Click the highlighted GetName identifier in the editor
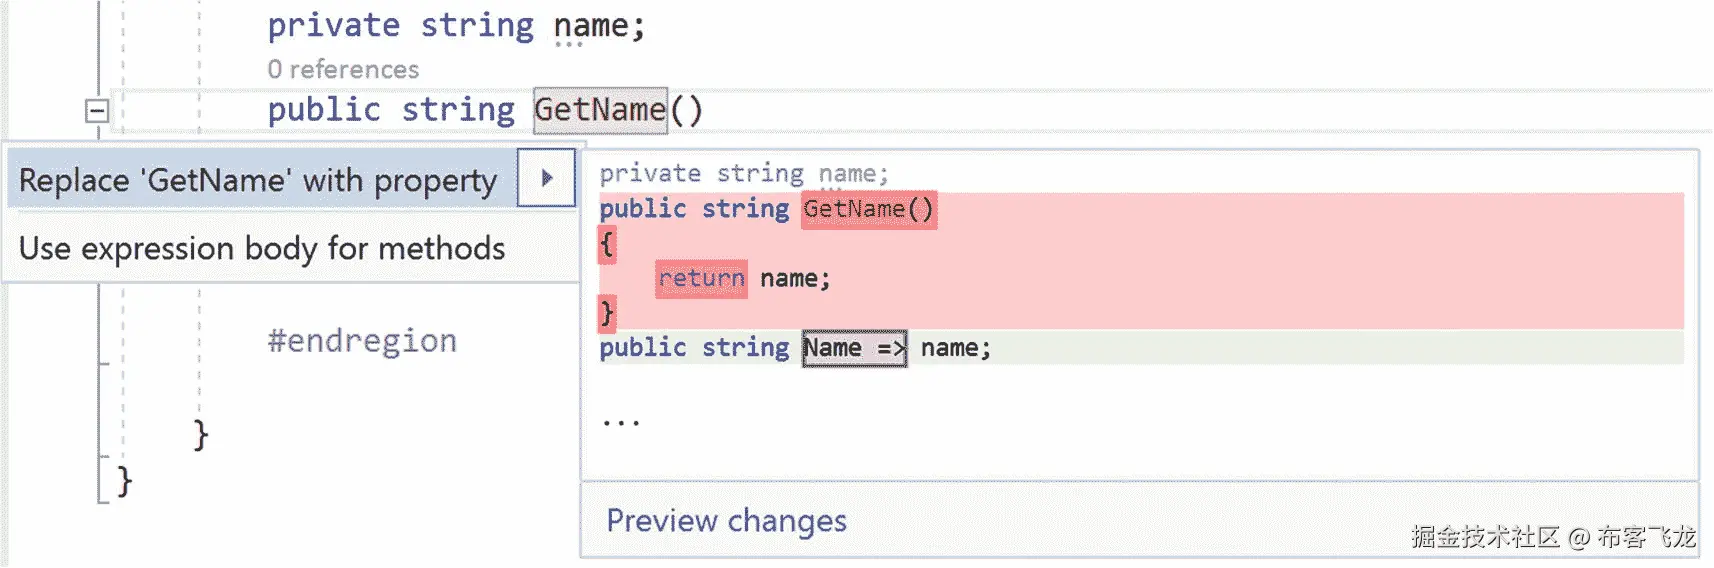Viewport: 1714px width, 568px height. [x=600, y=109]
